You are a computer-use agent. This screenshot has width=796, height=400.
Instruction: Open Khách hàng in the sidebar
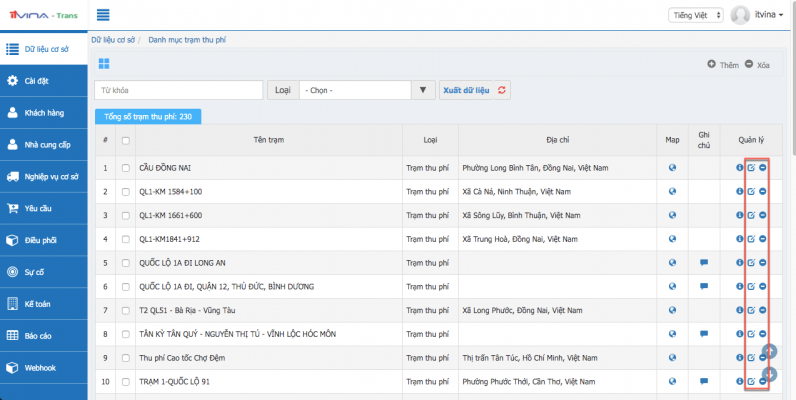pos(43,113)
